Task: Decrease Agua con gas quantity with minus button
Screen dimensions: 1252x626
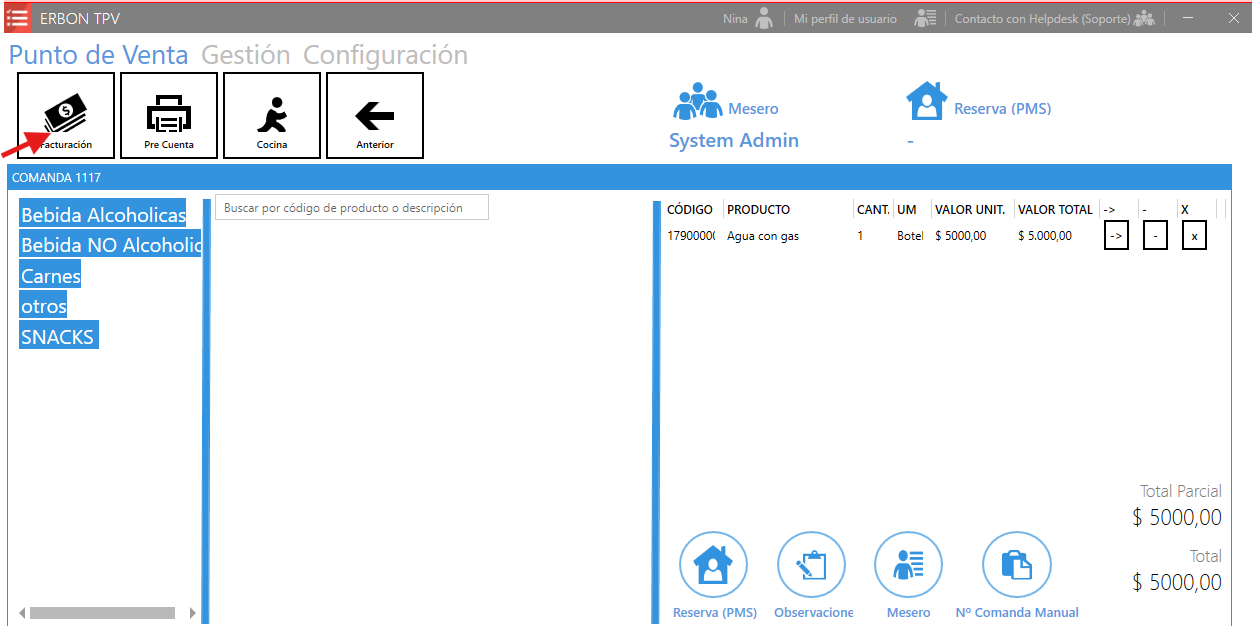Action: (1155, 237)
